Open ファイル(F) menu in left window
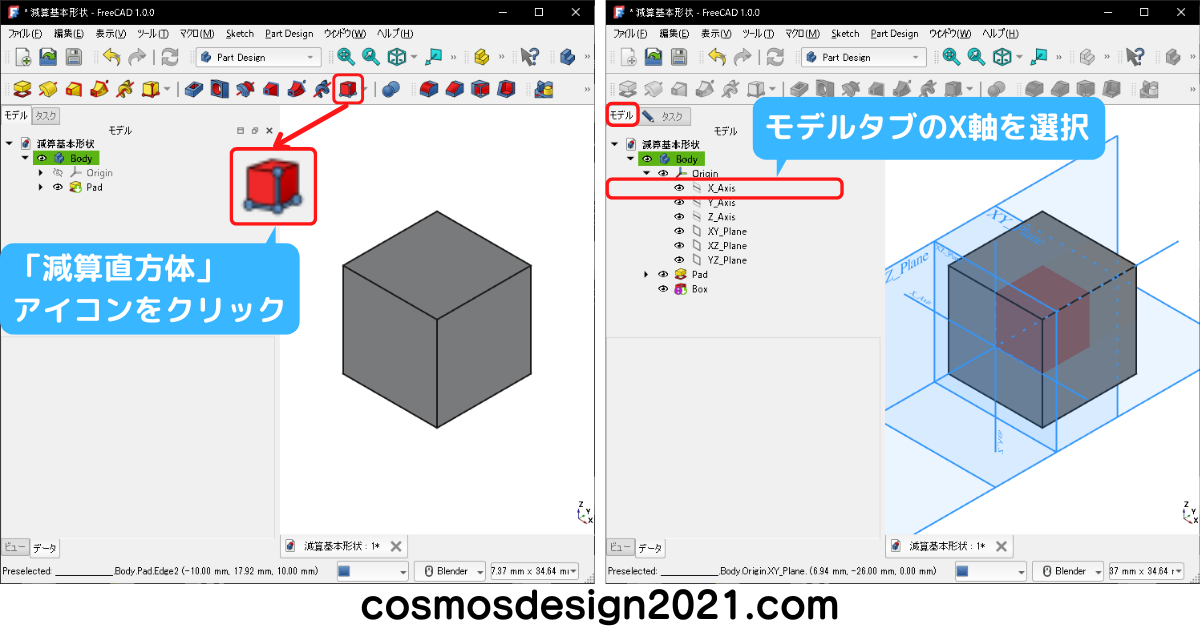The image size is (1200, 630). 25,33
